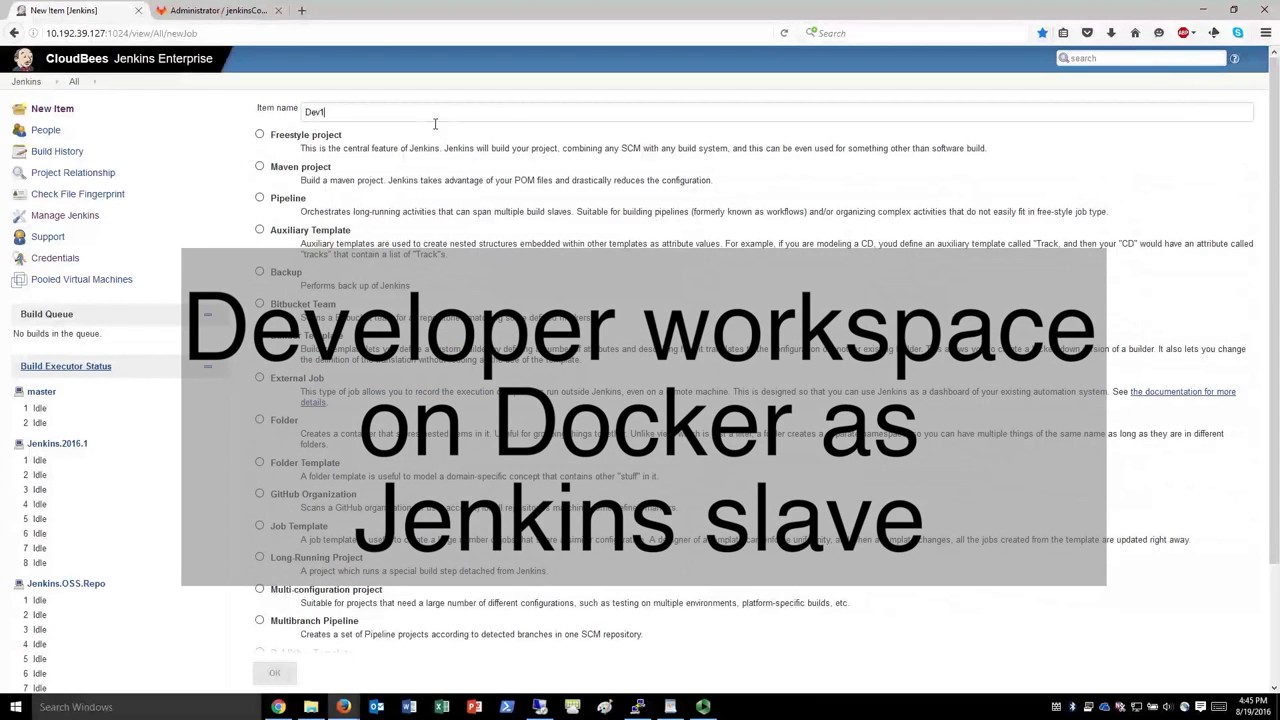Click the Project Relationship magnifier icon
This screenshot has height=720, width=1280.
click(19, 172)
